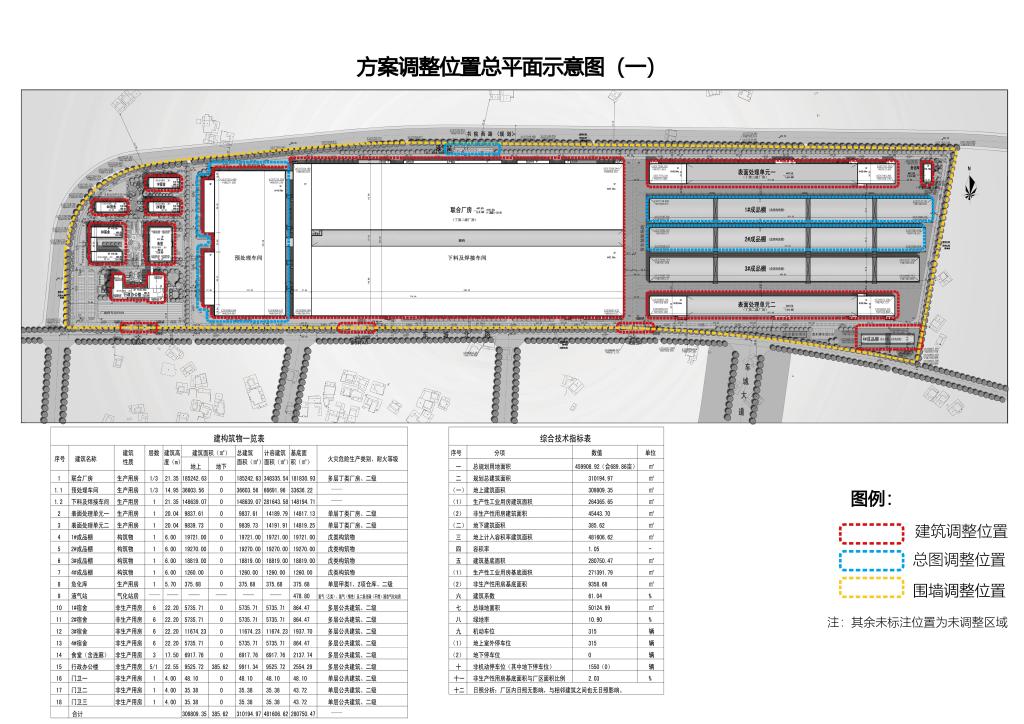Click the 预处理车间 row name cell

point(83,490)
